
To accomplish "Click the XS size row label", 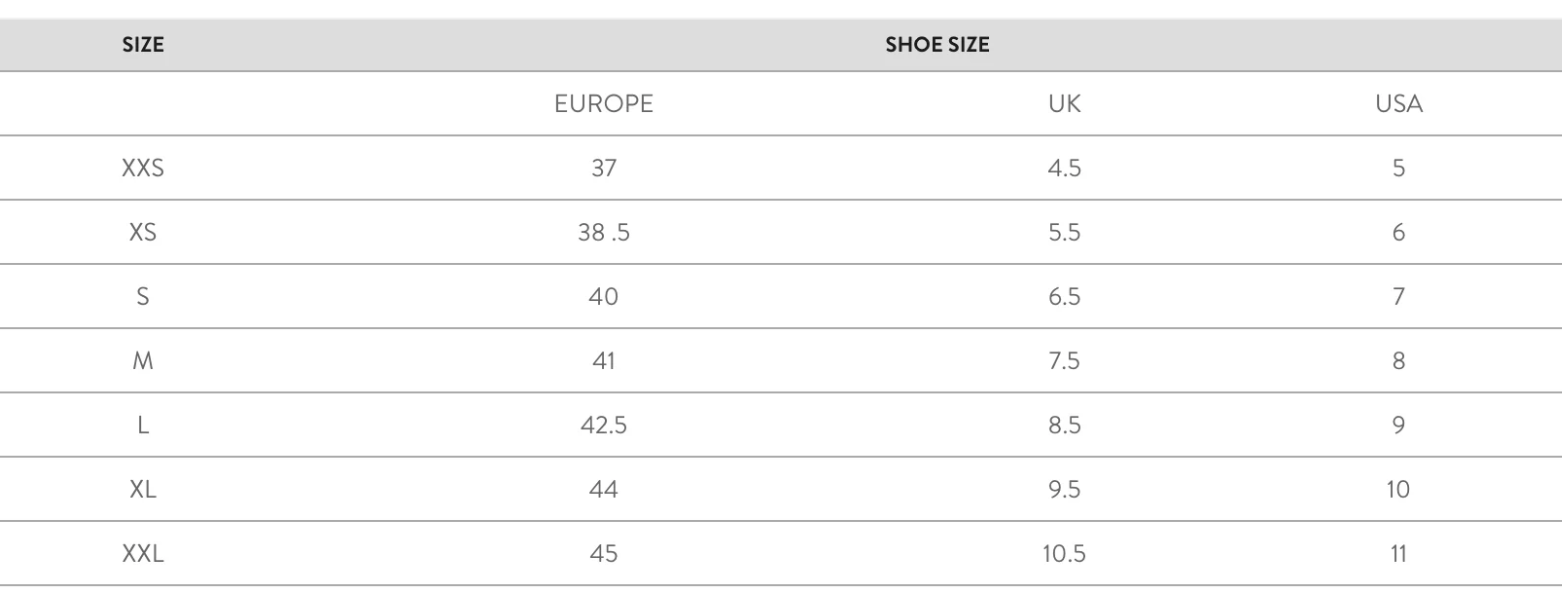I will [143, 233].
